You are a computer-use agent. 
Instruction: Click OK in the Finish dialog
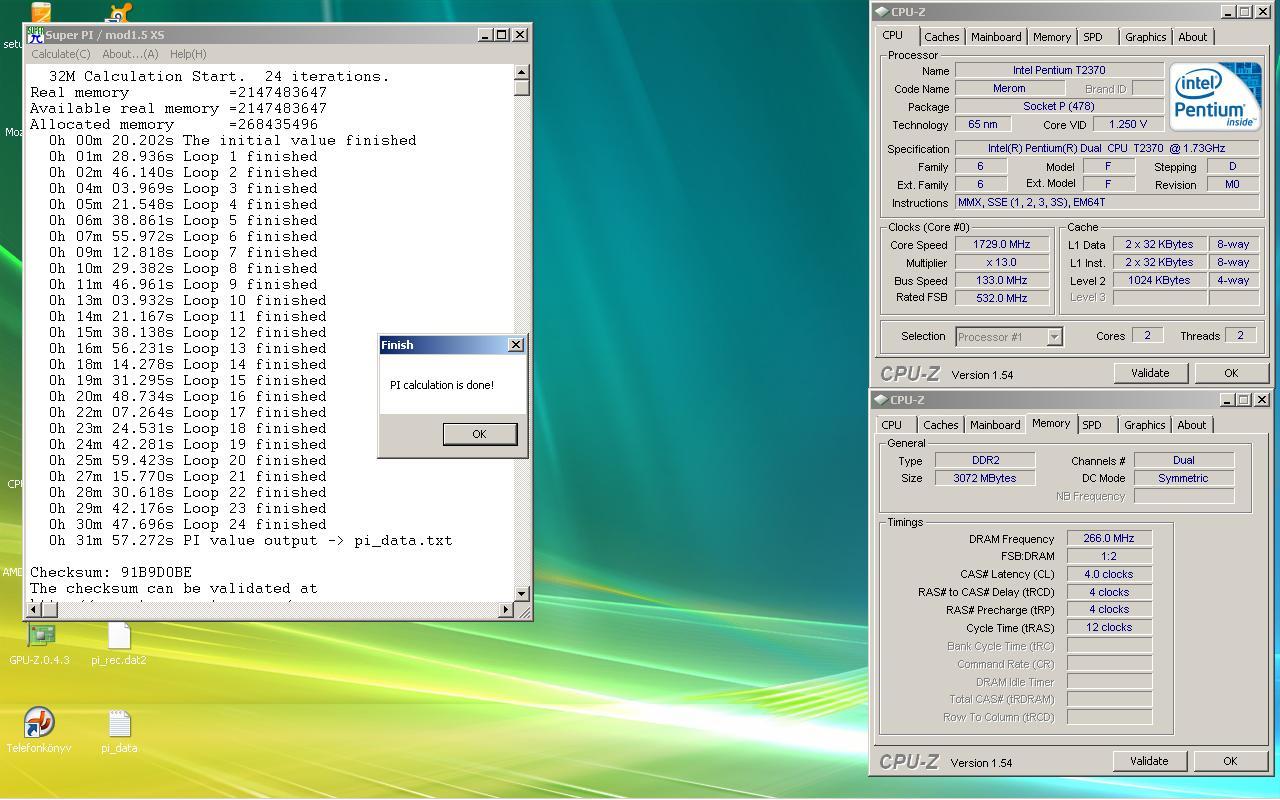[479, 434]
